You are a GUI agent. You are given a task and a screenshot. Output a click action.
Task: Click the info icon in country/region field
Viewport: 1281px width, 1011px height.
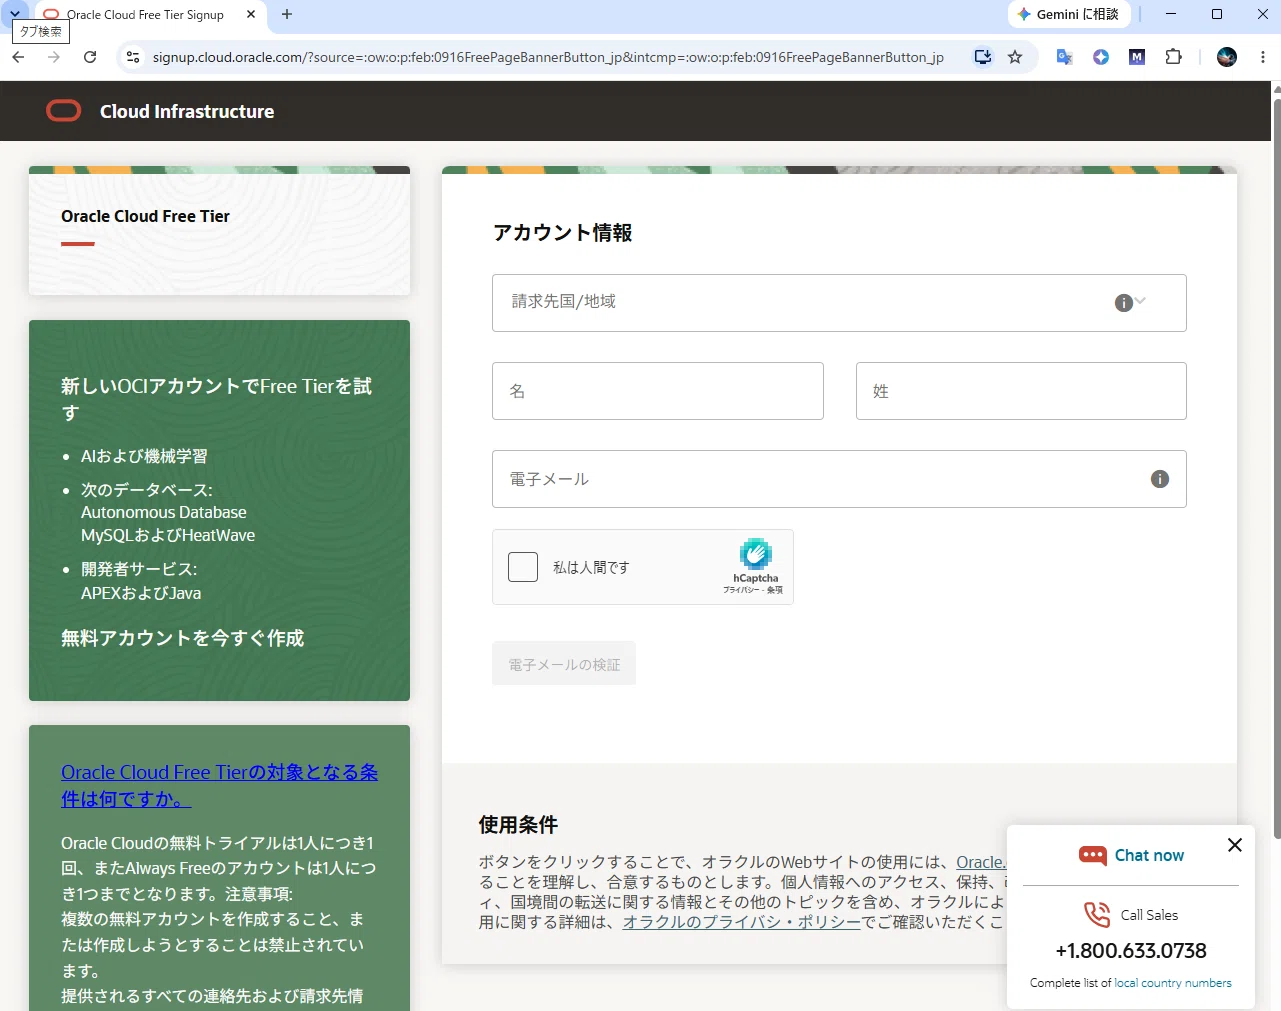coord(1124,303)
